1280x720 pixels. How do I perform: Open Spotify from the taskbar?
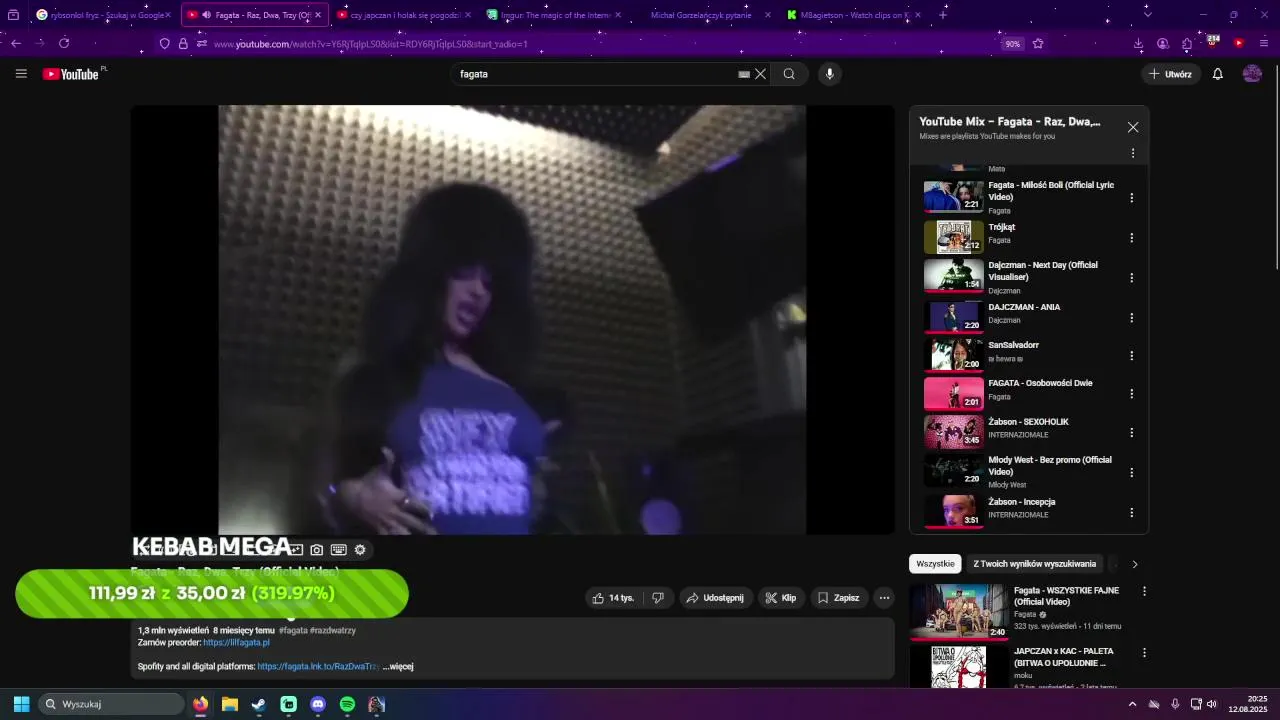tap(347, 704)
